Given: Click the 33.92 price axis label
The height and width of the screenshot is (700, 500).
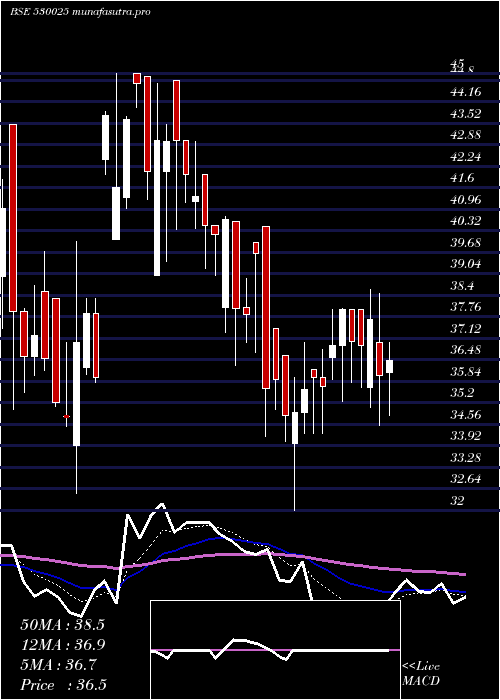Looking at the screenshot, I should click(466, 436).
